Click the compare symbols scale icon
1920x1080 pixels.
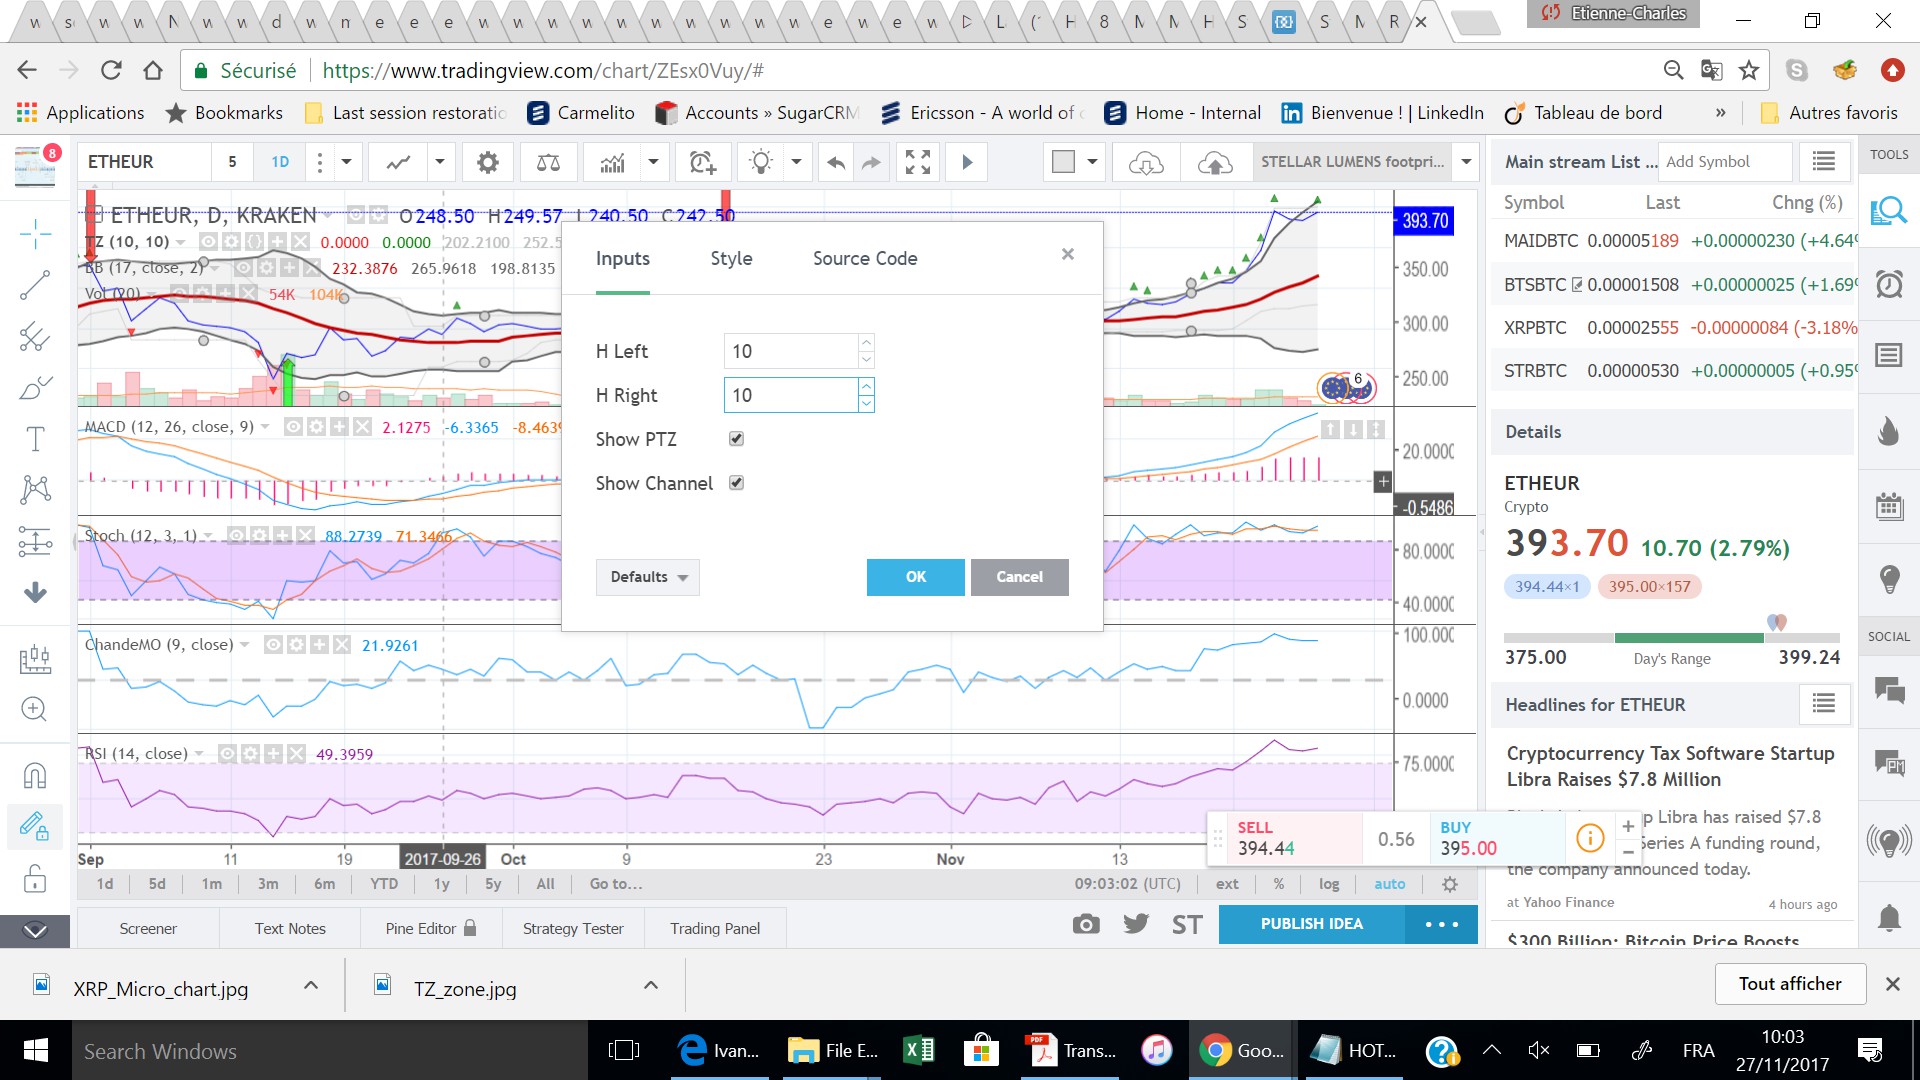coord(548,162)
